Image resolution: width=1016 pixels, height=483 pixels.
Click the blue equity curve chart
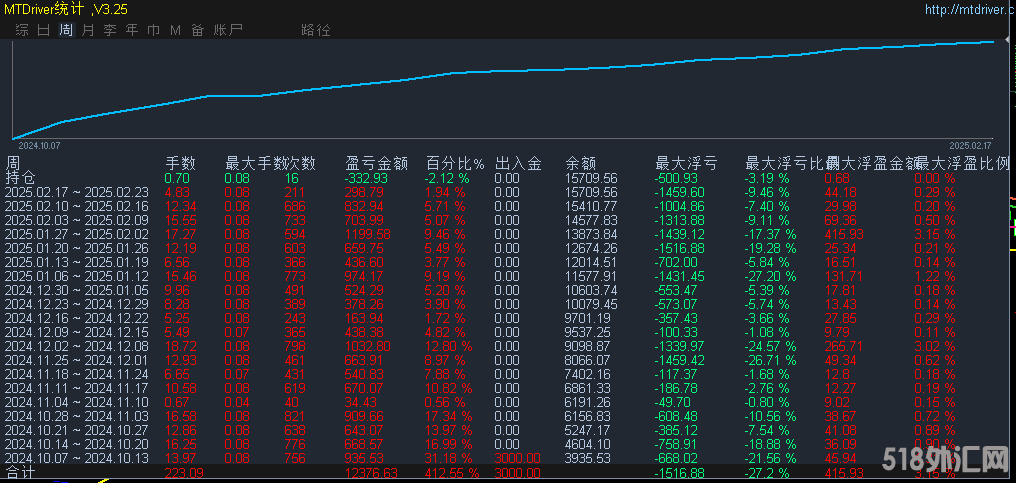pos(503,89)
